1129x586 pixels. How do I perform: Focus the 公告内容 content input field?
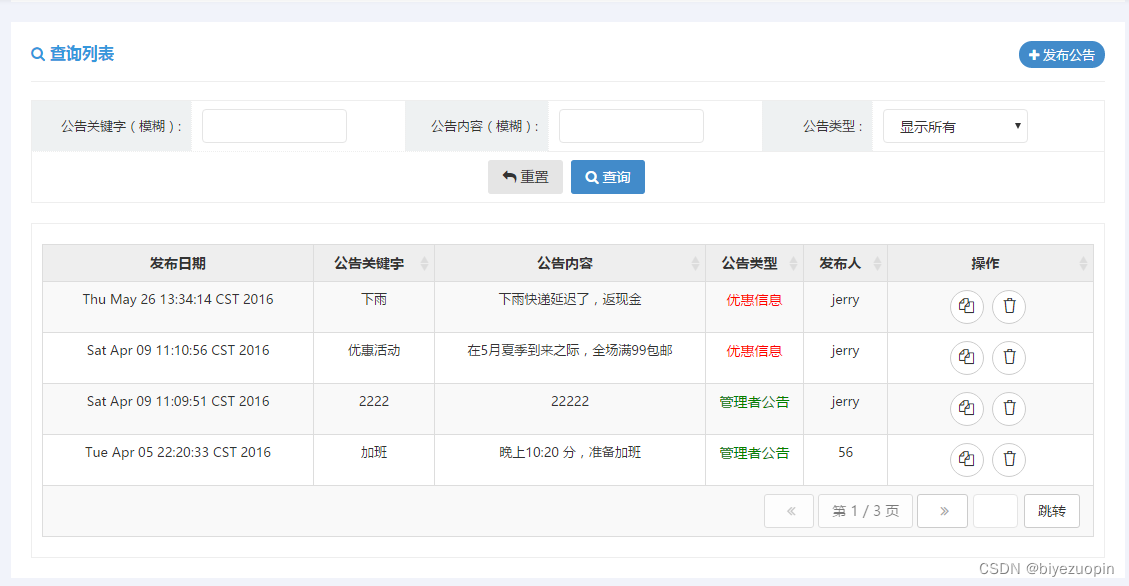[x=631, y=126]
